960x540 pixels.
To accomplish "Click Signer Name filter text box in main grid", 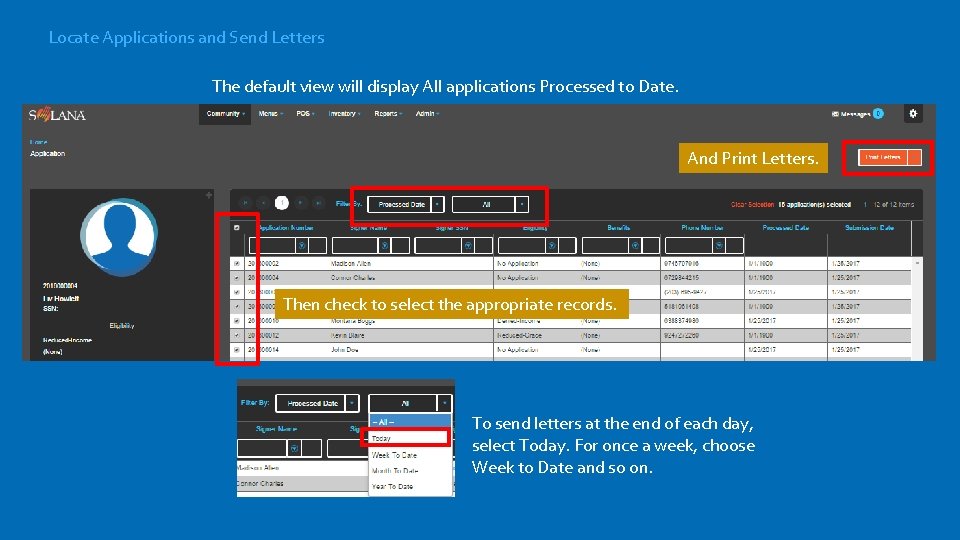I will [355, 246].
